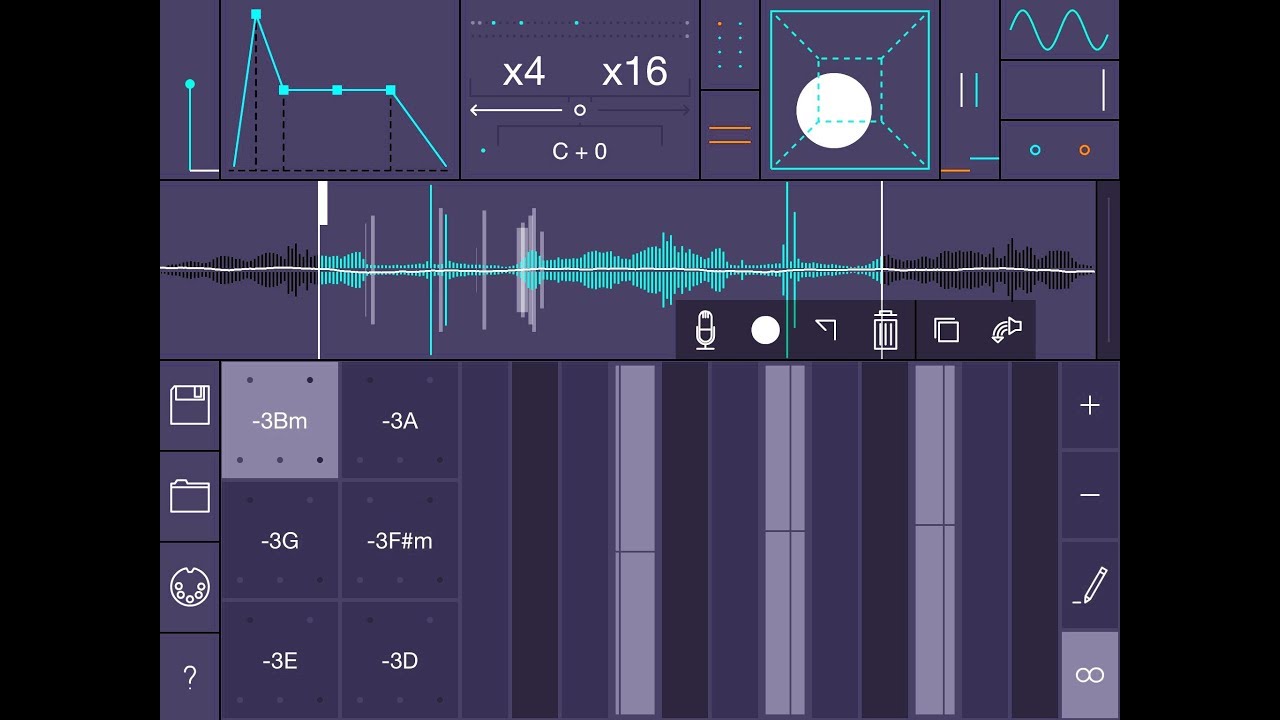The image size is (1280, 720).
Task: Click the cyan waveform peak region center
Action: (x=666, y=269)
